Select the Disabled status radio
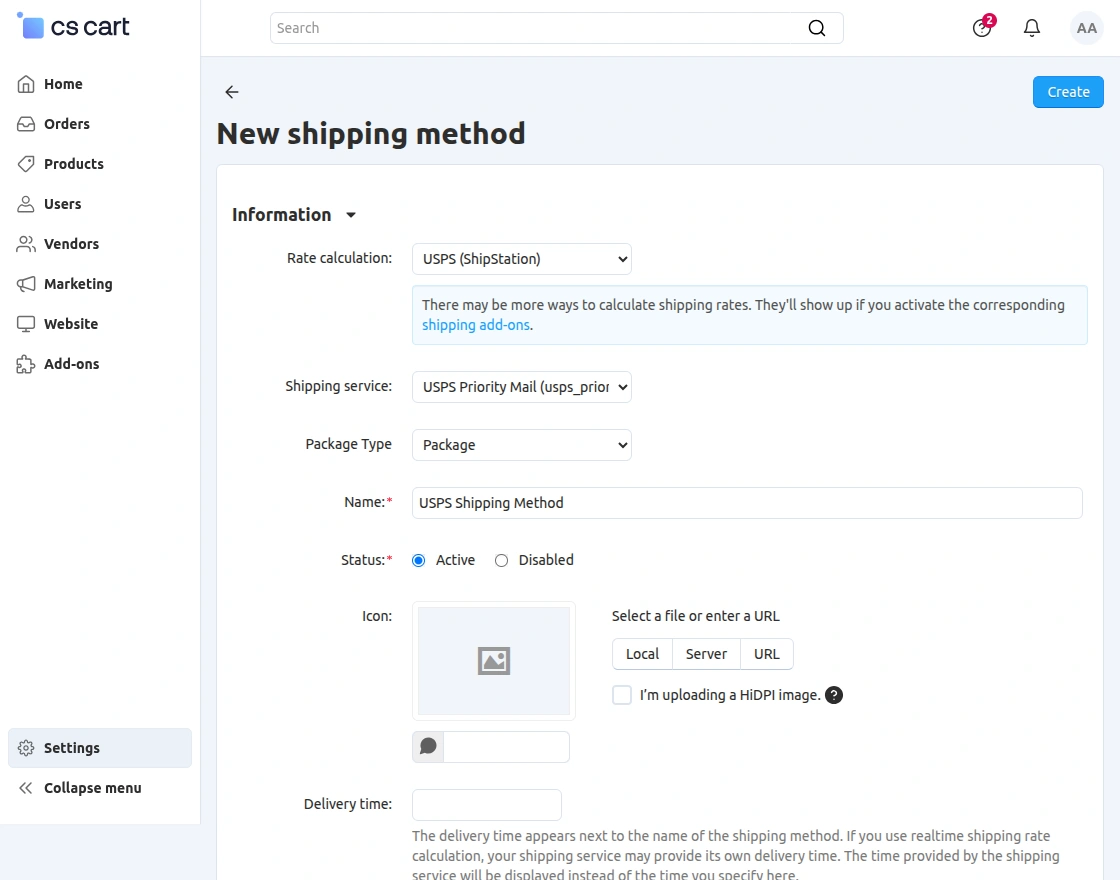The width and height of the screenshot is (1120, 880). [501, 561]
